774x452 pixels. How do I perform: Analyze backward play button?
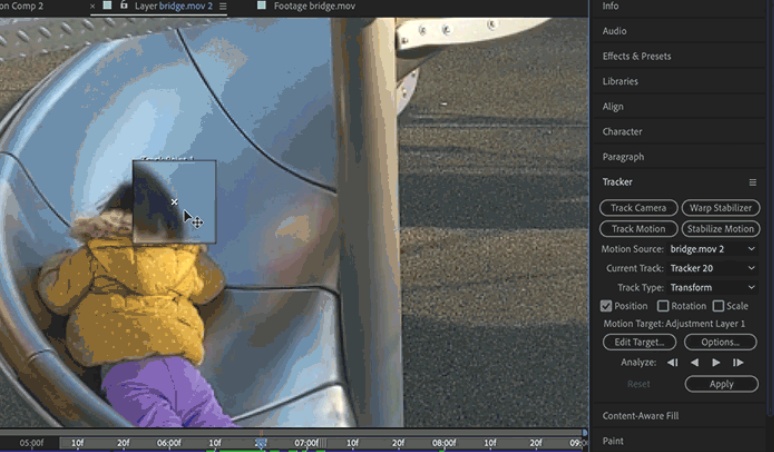(x=695, y=363)
